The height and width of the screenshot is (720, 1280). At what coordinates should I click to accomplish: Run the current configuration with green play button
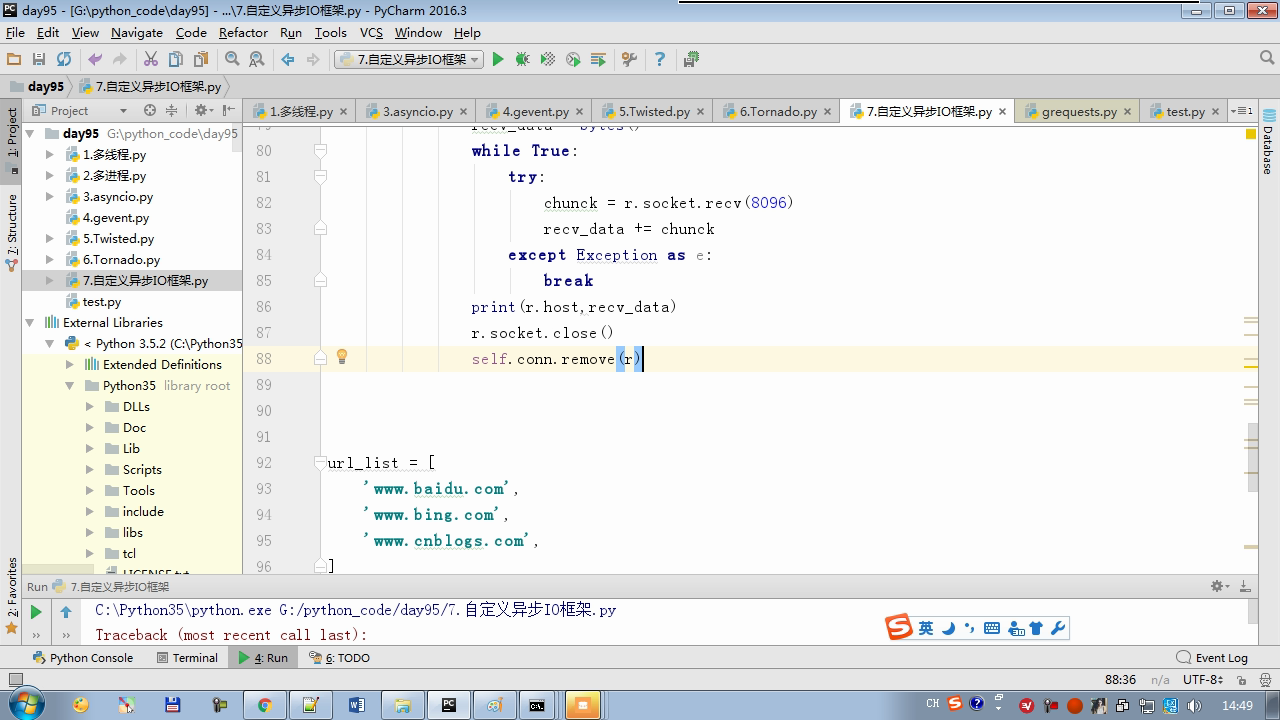point(497,60)
